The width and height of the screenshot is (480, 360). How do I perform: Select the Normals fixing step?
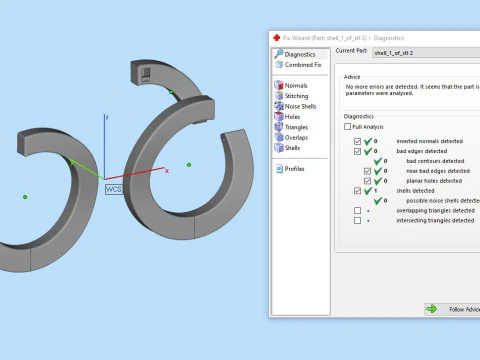[291, 85]
